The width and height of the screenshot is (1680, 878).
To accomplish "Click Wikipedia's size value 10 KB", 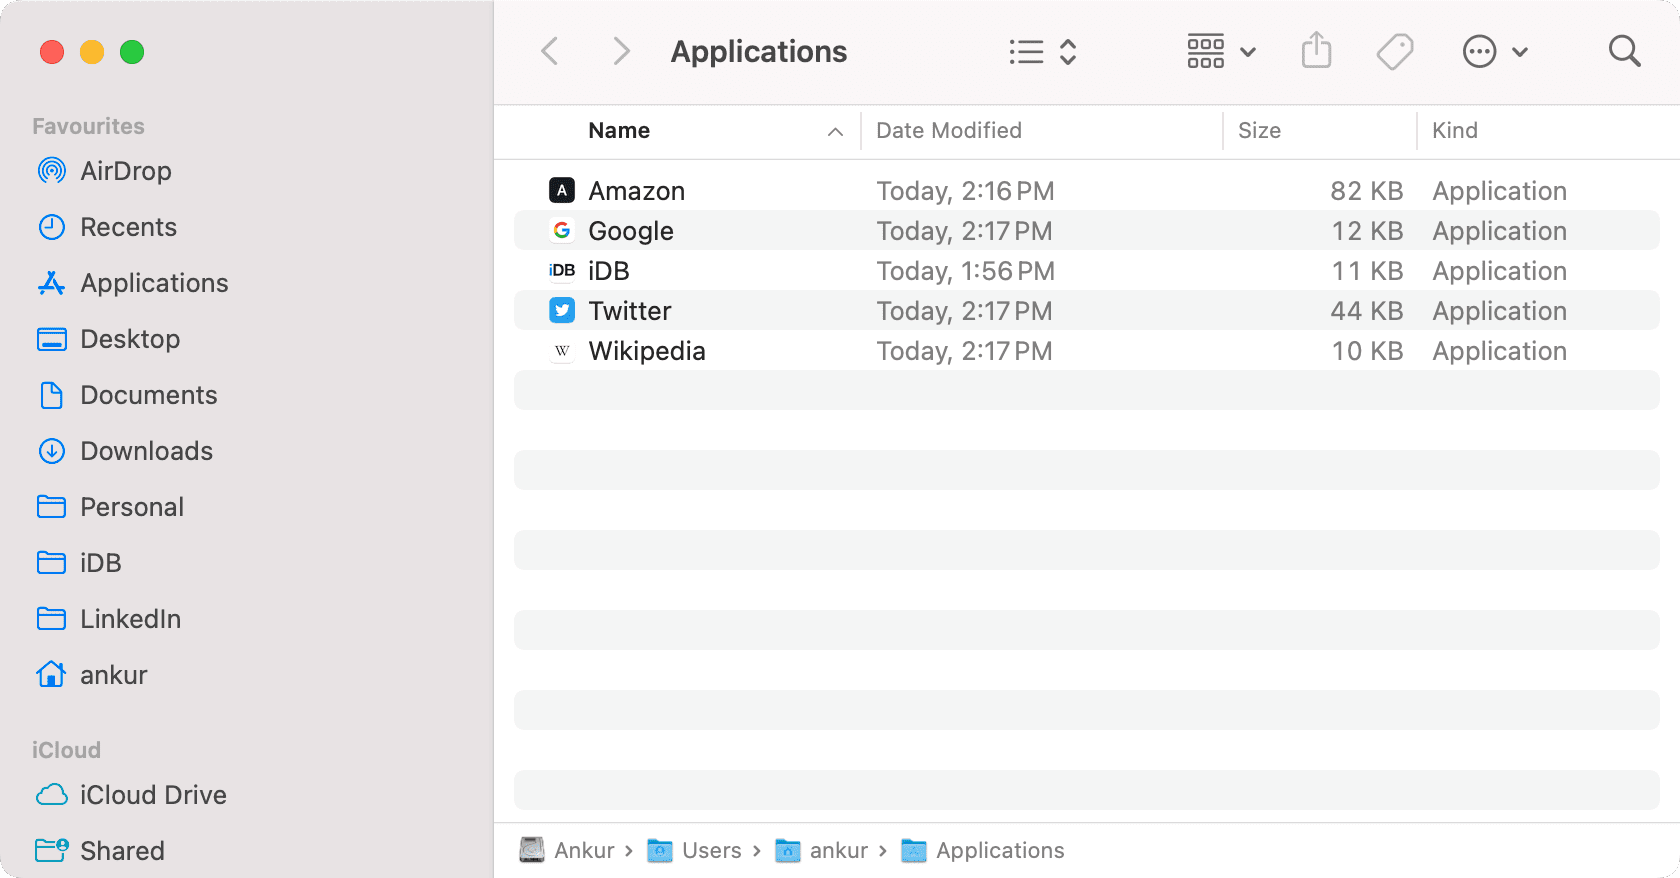I will pyautogui.click(x=1367, y=351).
